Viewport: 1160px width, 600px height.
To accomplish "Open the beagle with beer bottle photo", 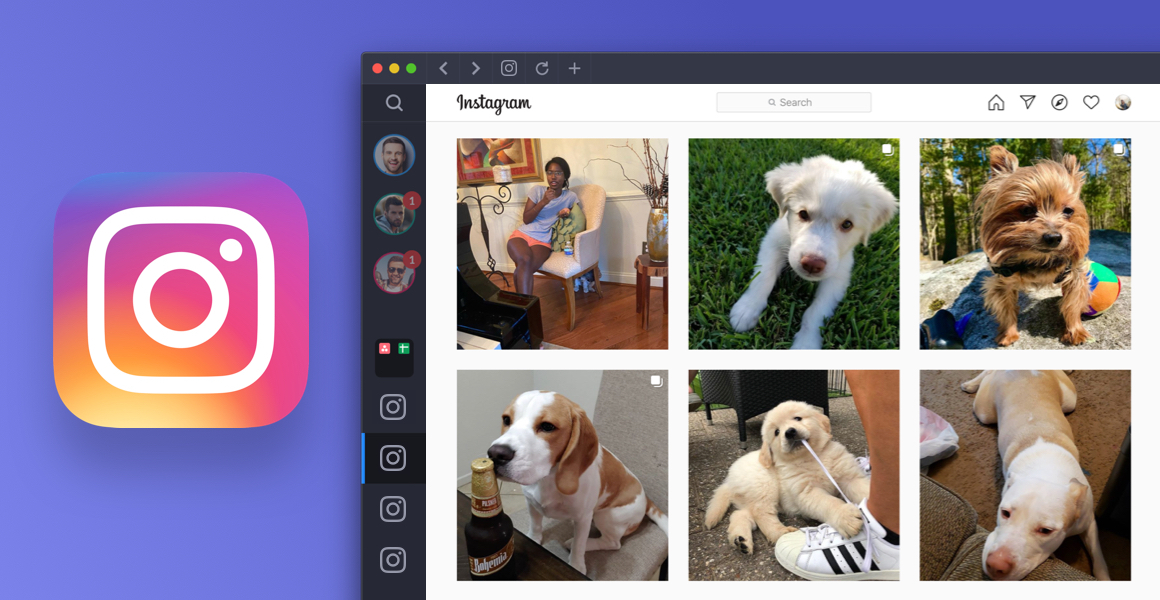I will coord(562,475).
